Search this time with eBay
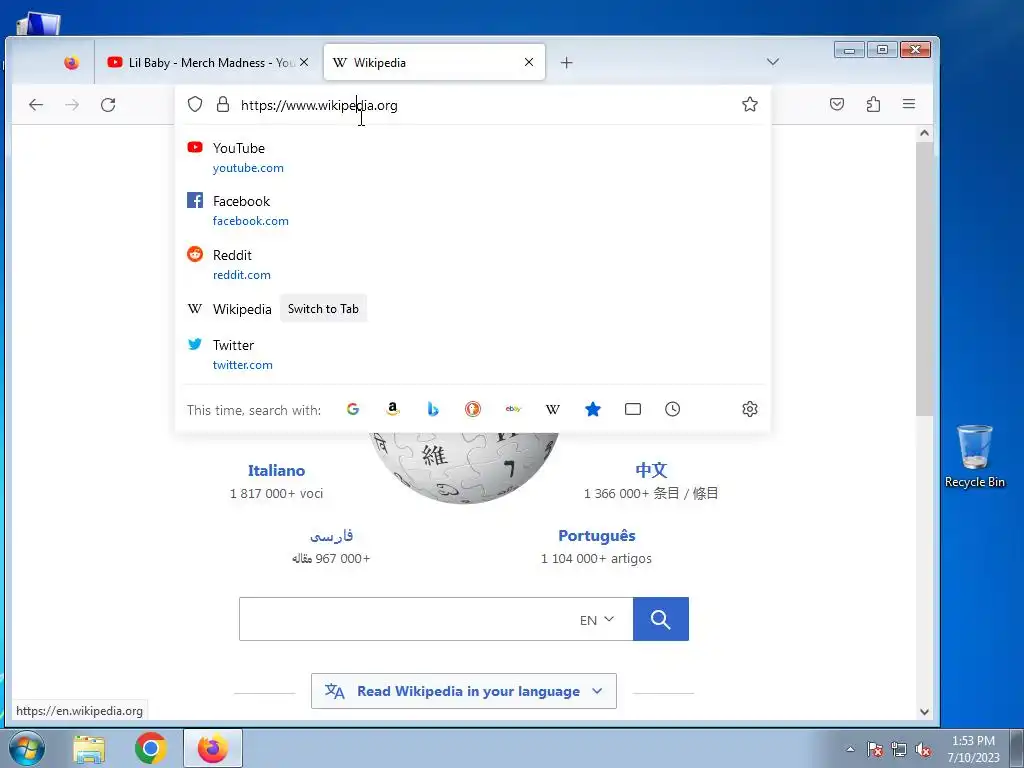 [x=513, y=409]
